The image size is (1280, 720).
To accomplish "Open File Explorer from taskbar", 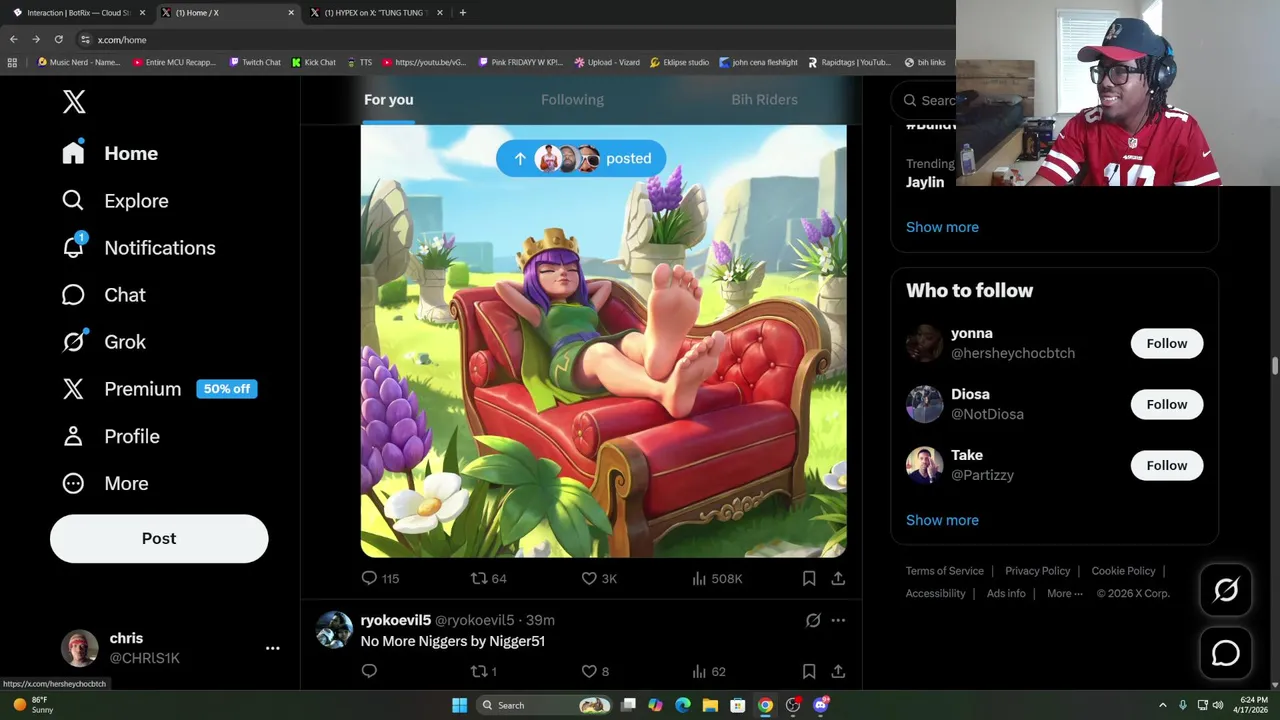I will pos(710,705).
